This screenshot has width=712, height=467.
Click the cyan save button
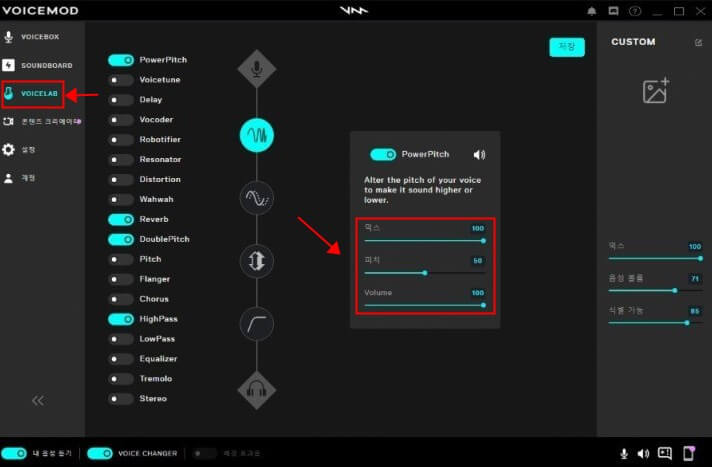(x=566, y=47)
